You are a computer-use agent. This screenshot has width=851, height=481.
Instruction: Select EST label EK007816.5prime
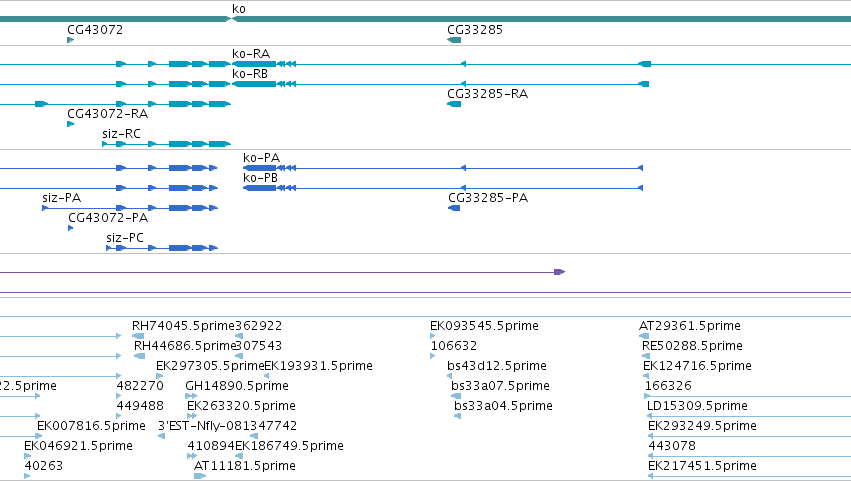tap(91, 426)
